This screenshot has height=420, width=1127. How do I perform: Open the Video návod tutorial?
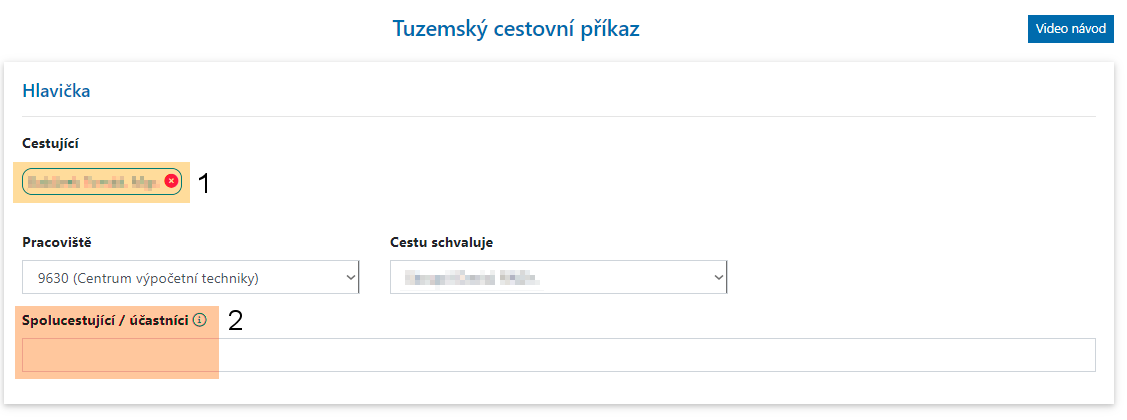click(x=1070, y=29)
